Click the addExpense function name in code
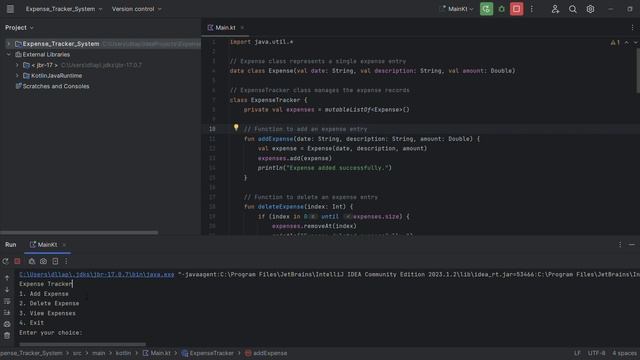This screenshot has height=360, width=640. [276, 139]
